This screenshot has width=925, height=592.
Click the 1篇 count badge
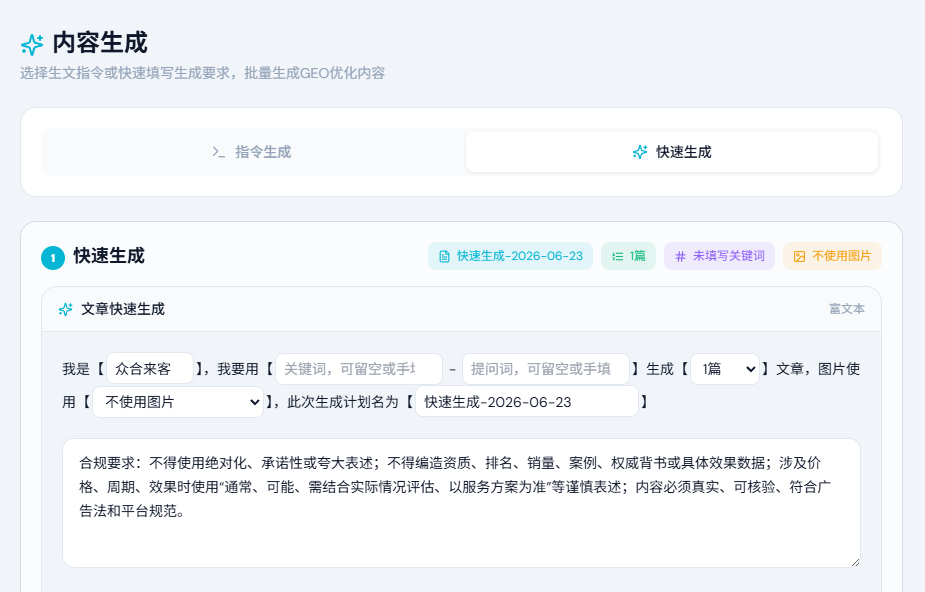[x=628, y=256]
